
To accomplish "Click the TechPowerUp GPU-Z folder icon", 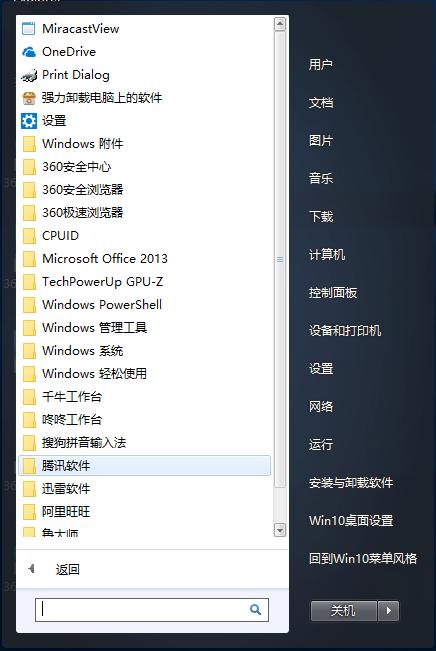I will pos(29,282).
